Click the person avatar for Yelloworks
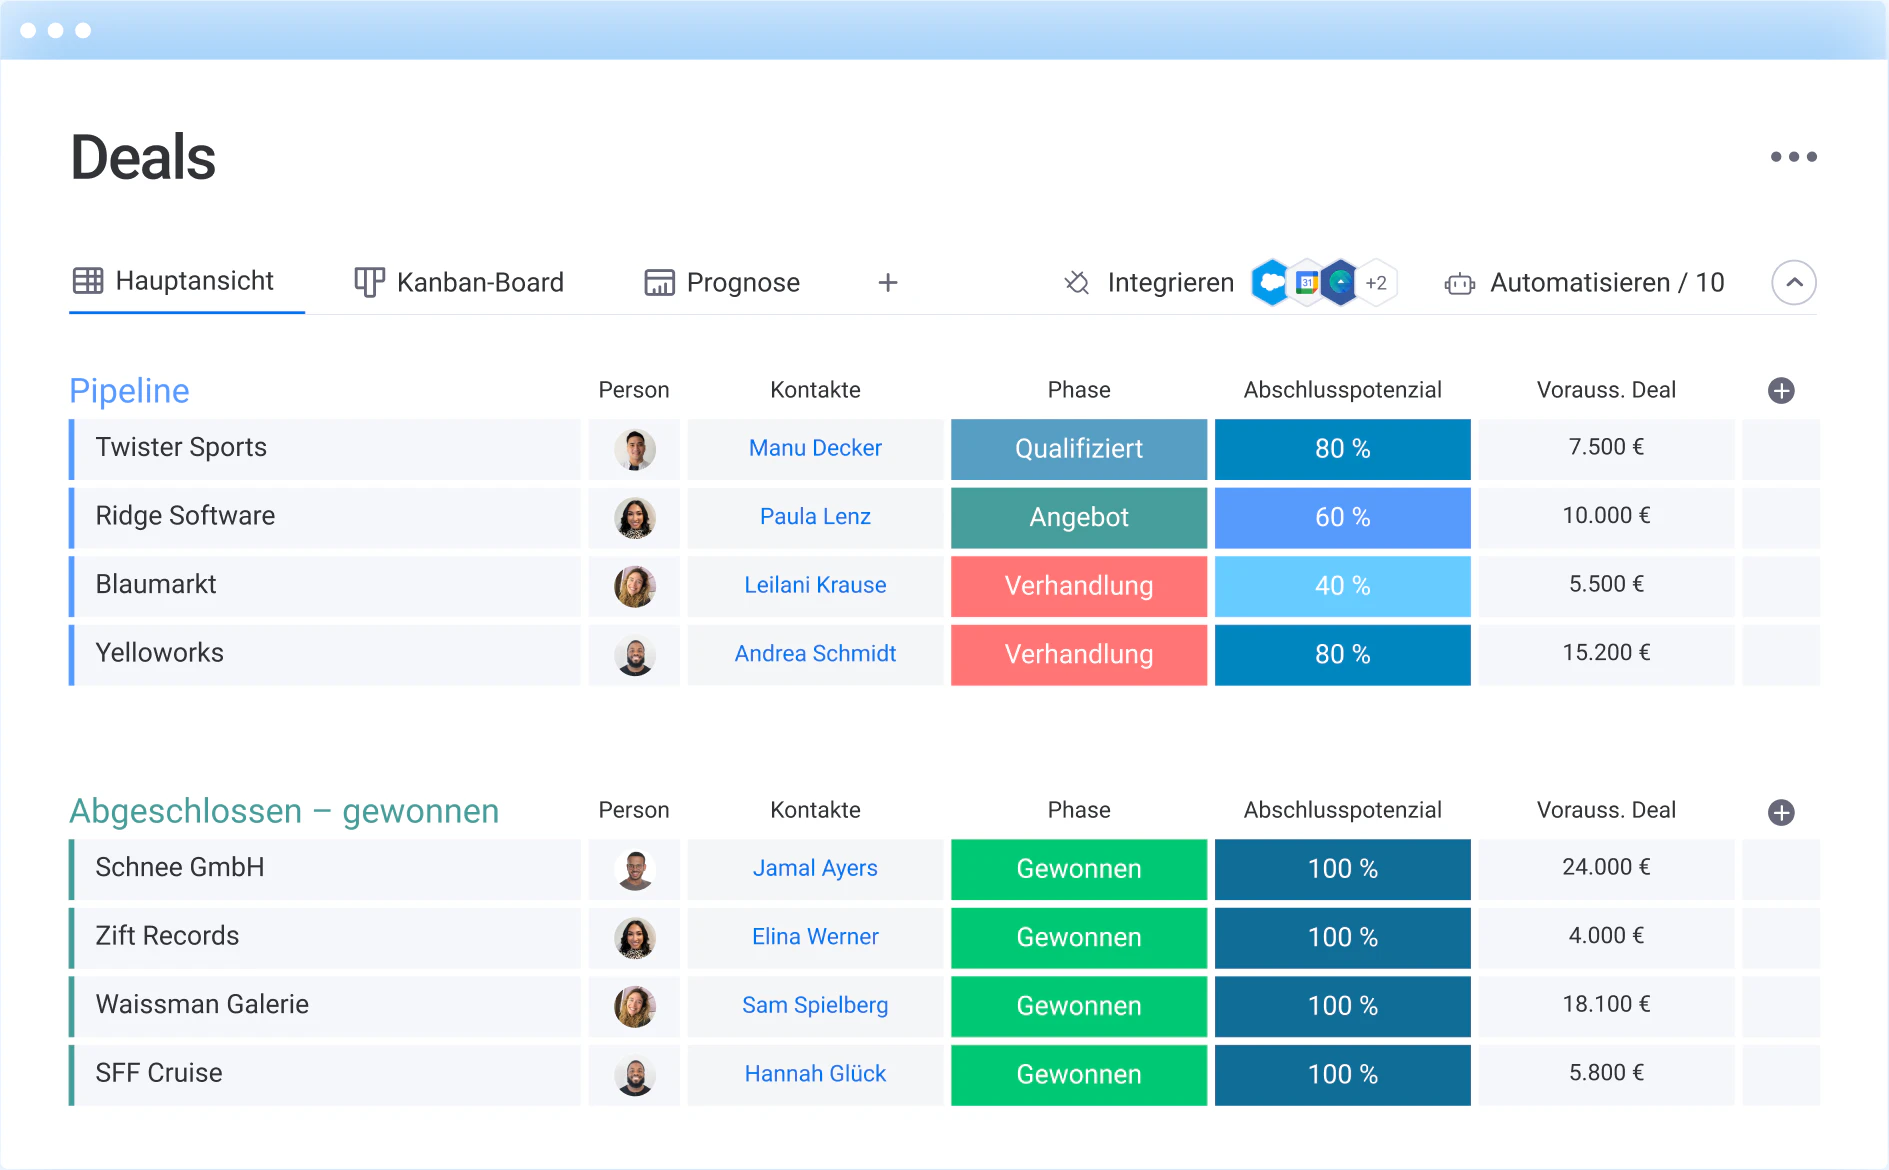Viewport: 1889px width, 1170px height. click(x=635, y=655)
